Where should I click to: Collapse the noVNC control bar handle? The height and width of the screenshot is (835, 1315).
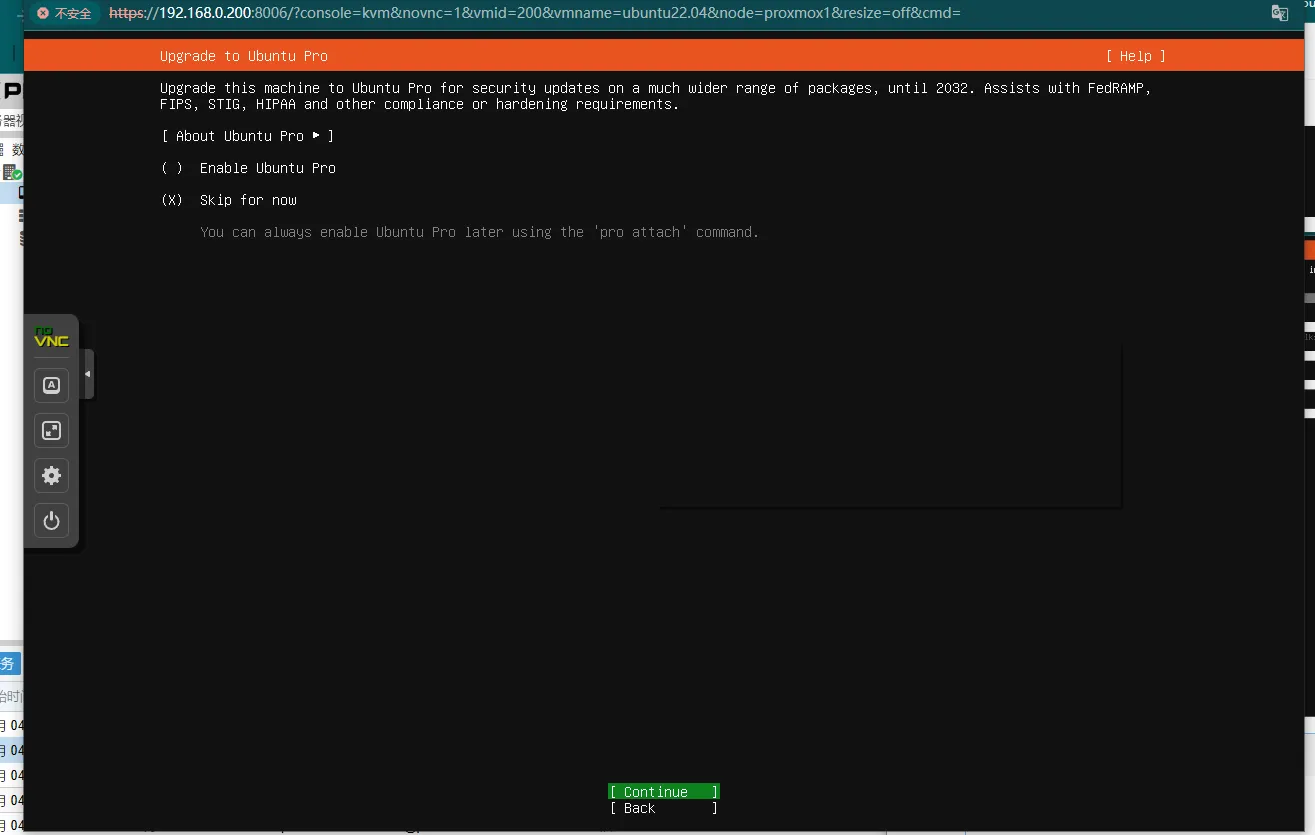click(x=88, y=374)
